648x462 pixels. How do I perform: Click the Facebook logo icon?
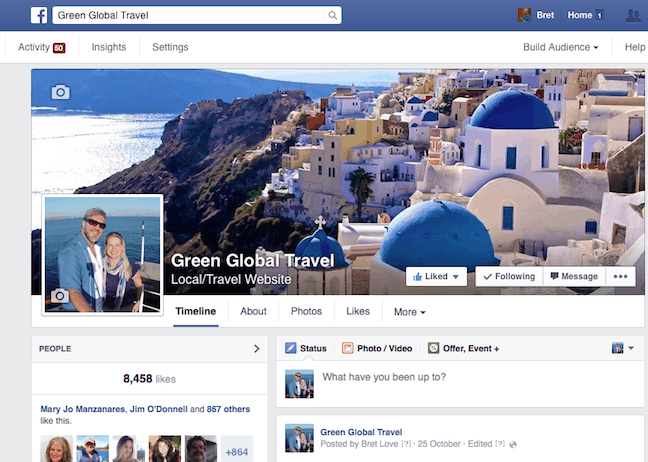pos(39,15)
